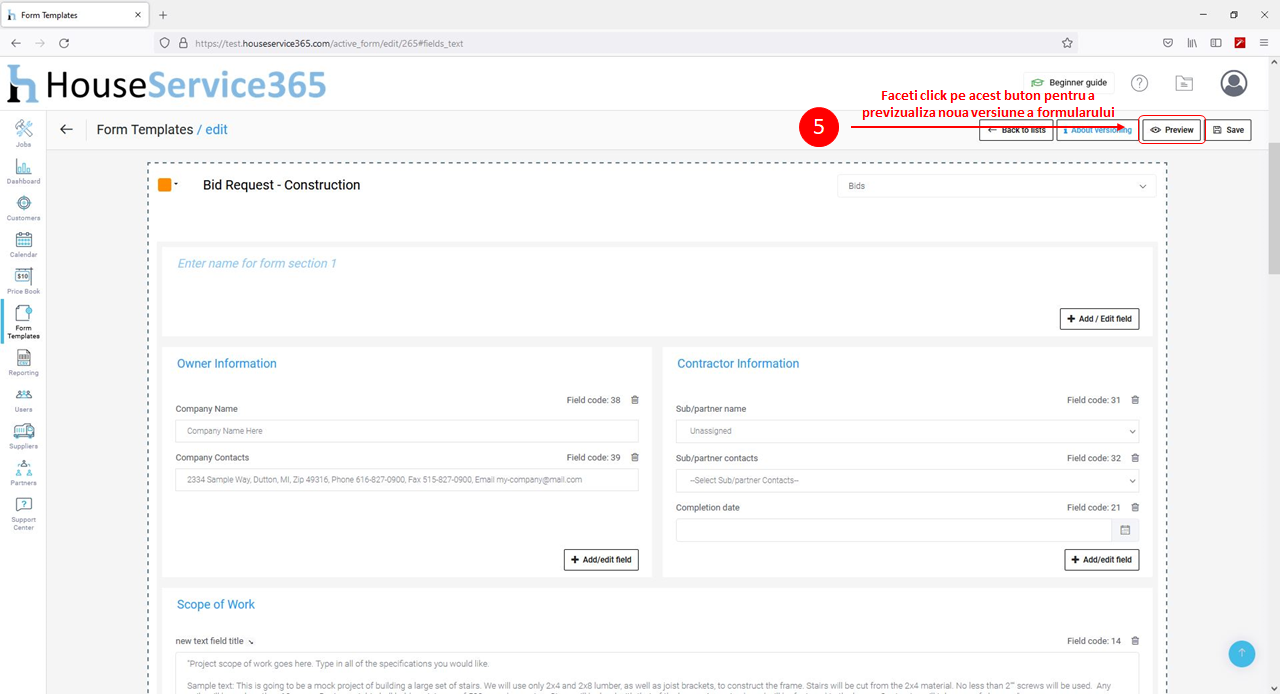Screen dimensions: 1280x694
Task: Save the form template
Action: [x=1228, y=130]
